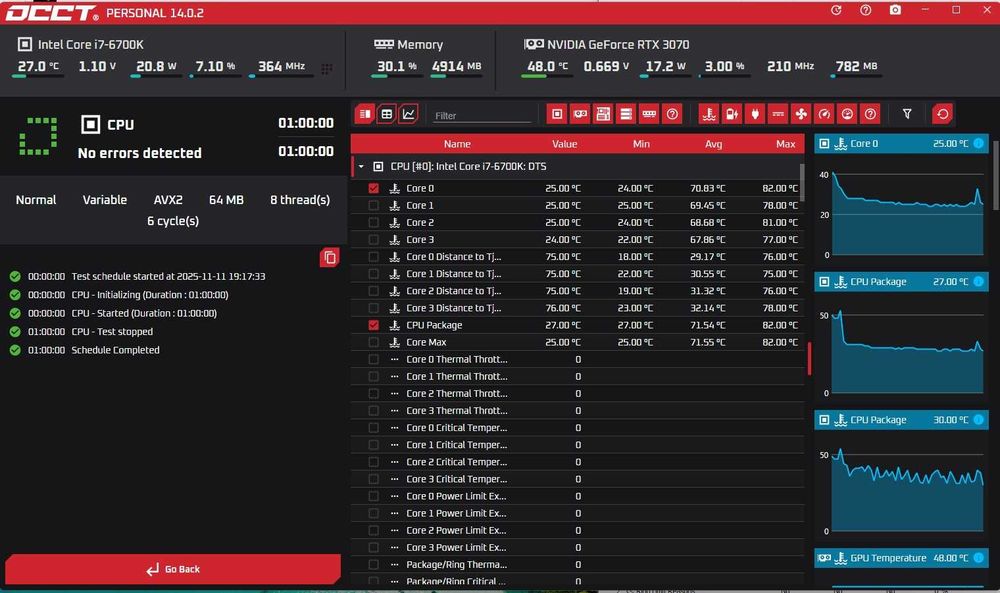Filter sensors by temperature type
The width and height of the screenshot is (1000, 593).
[709, 114]
